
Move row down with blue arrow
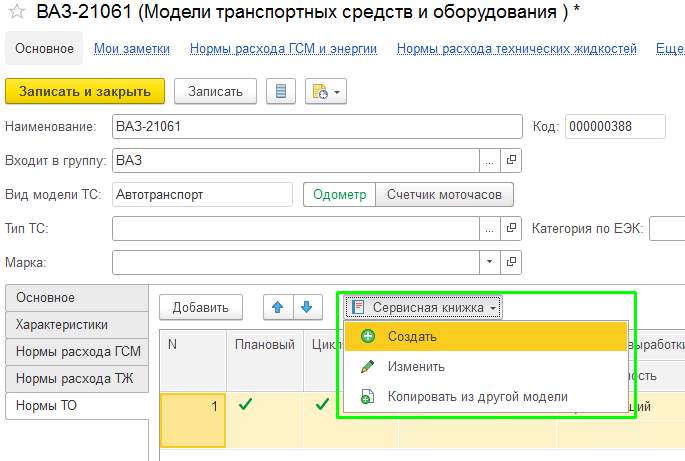tap(308, 307)
